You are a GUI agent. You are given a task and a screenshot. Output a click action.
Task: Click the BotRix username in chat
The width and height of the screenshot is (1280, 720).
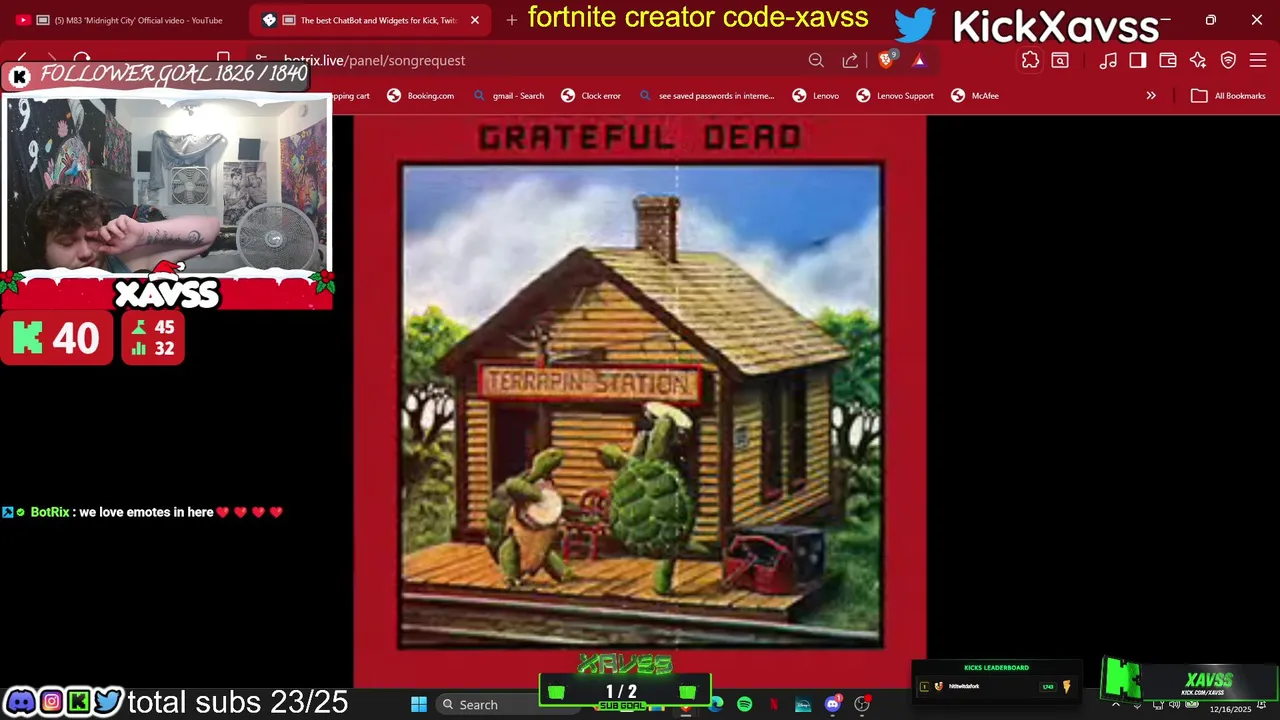tap(50, 512)
